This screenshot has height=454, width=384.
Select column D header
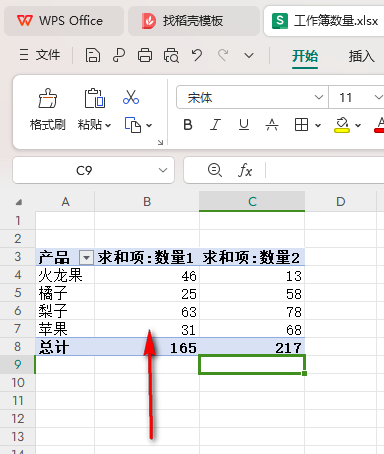pos(341,201)
